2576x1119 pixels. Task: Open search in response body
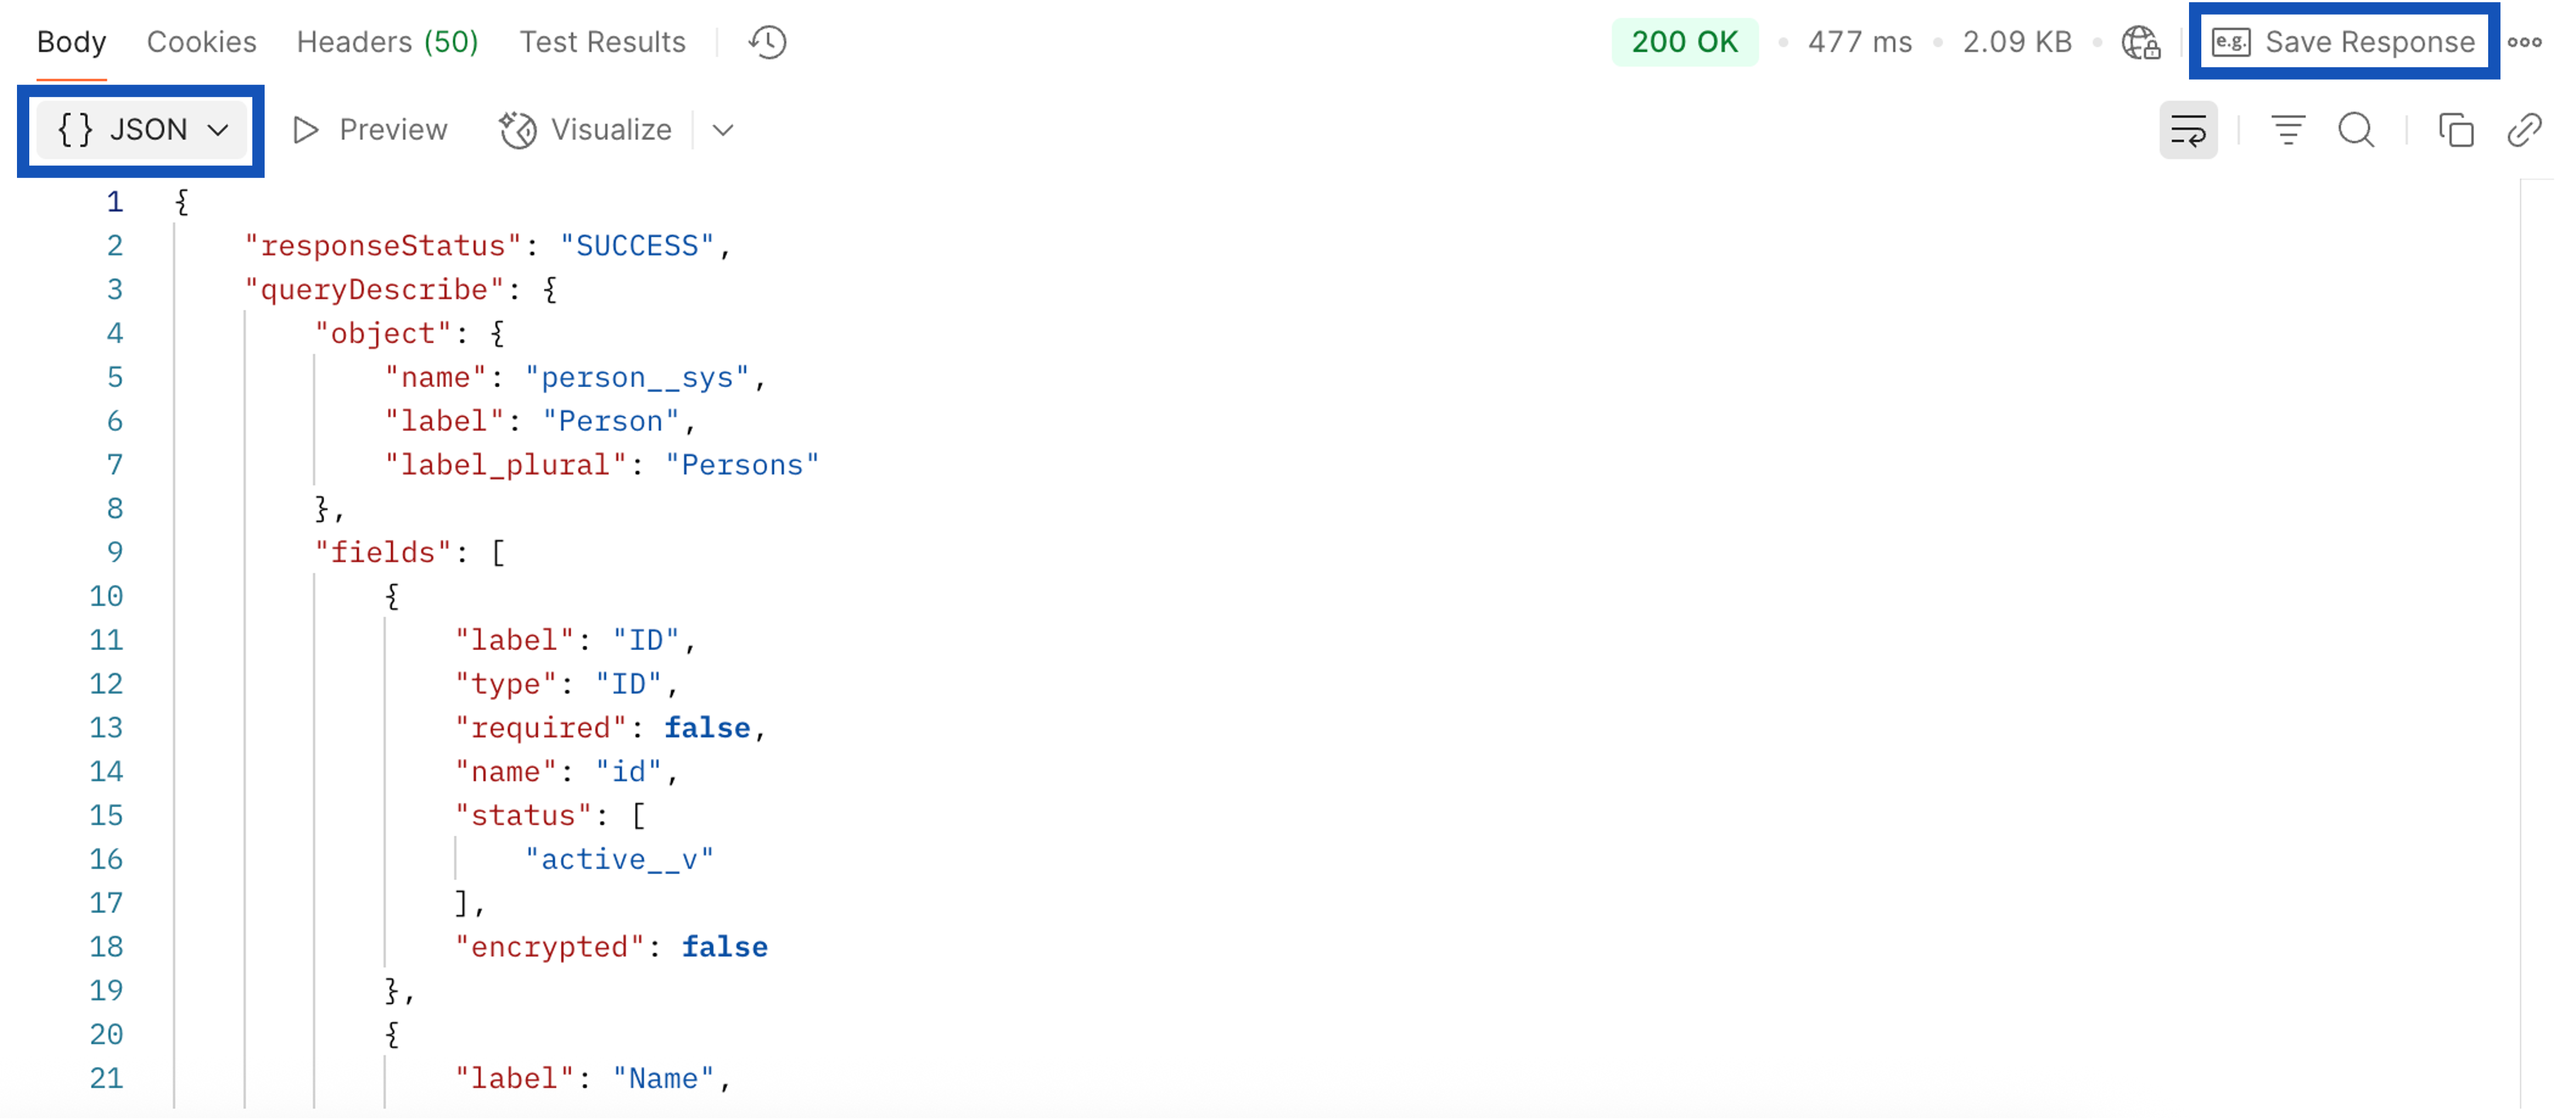click(2356, 130)
